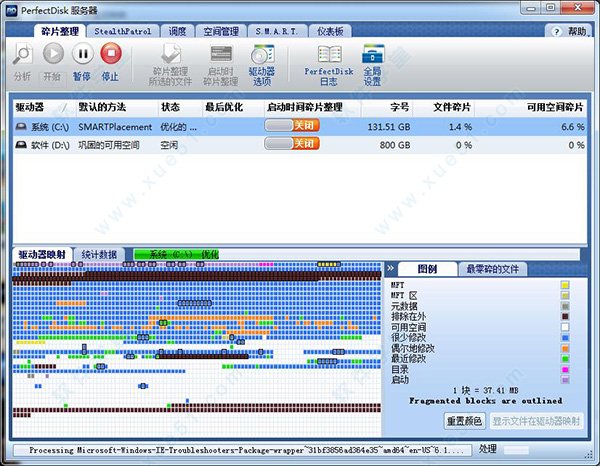Click the 启动 purple color swatch
The image size is (600, 466).
pyautogui.click(x=565, y=380)
